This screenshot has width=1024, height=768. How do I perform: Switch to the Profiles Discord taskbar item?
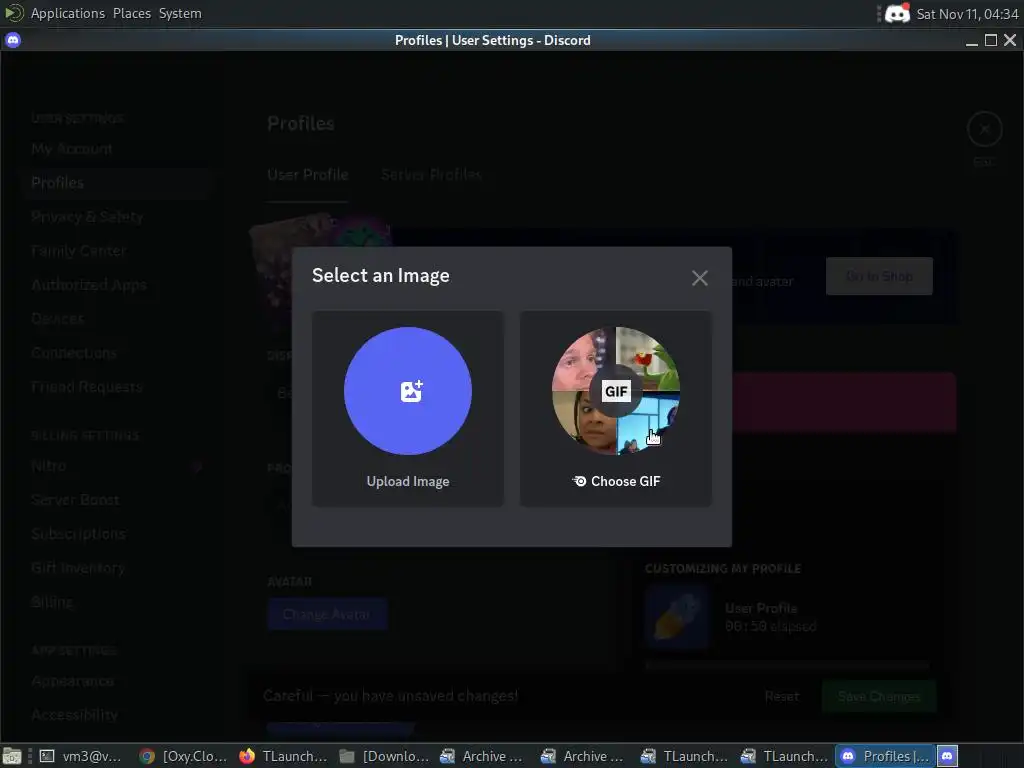886,756
